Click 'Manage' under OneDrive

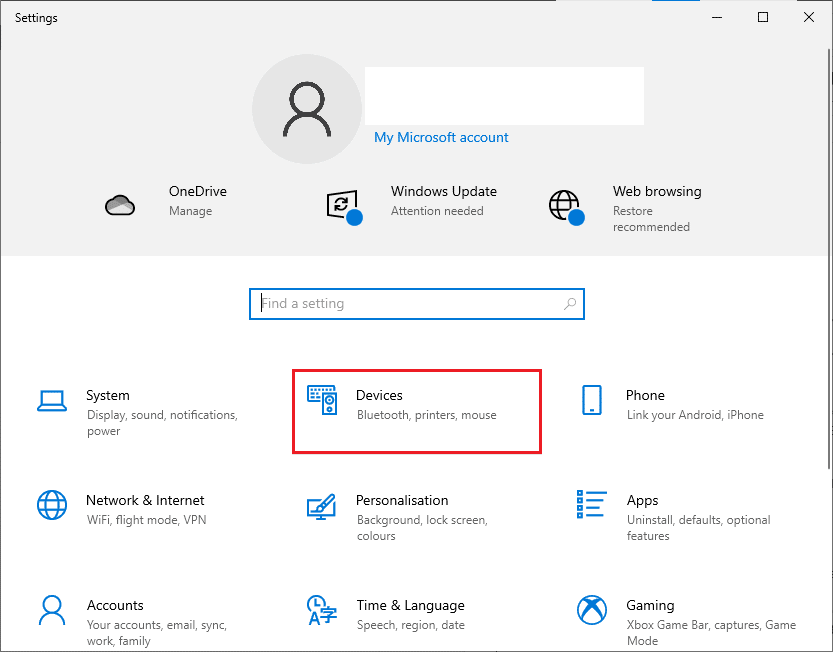[191, 211]
